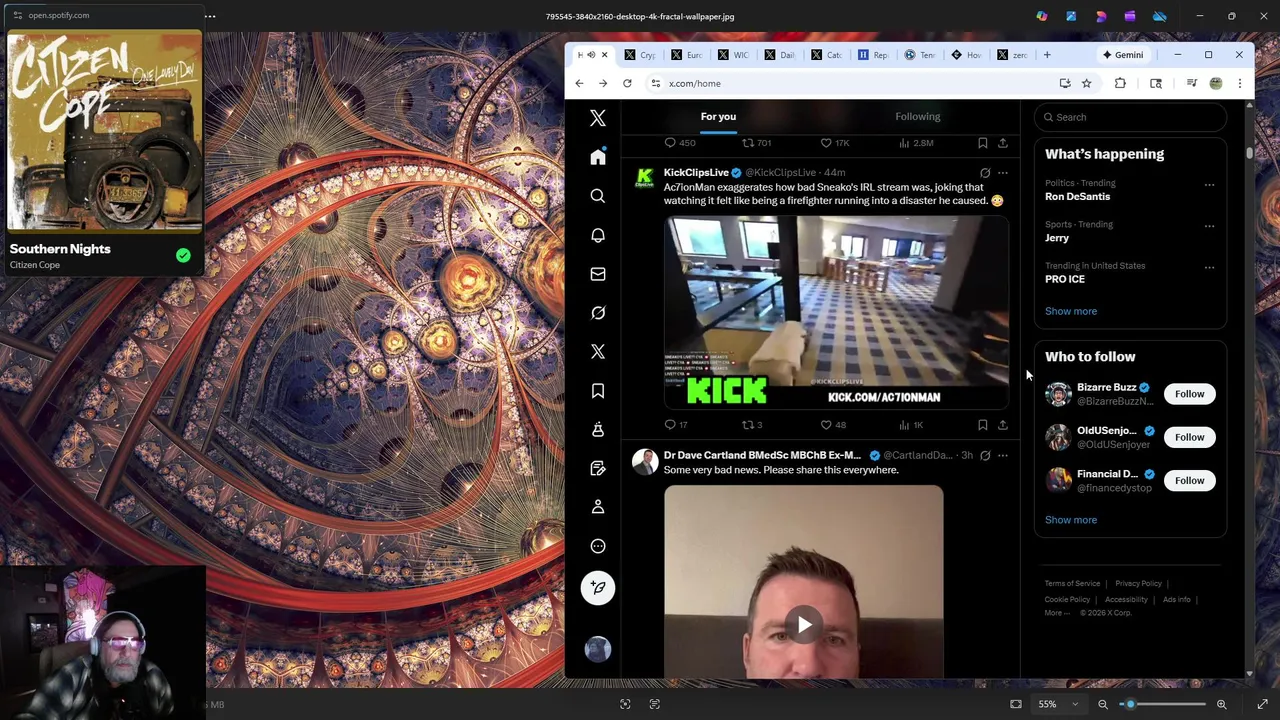Switch to the 'Rep' browser tab
The image size is (1280, 720).
coord(872,55)
